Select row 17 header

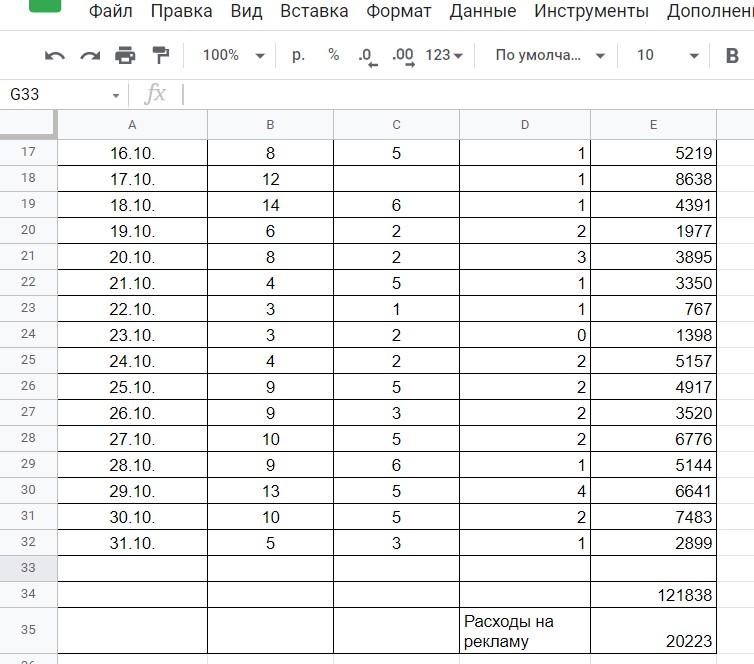pos(28,152)
